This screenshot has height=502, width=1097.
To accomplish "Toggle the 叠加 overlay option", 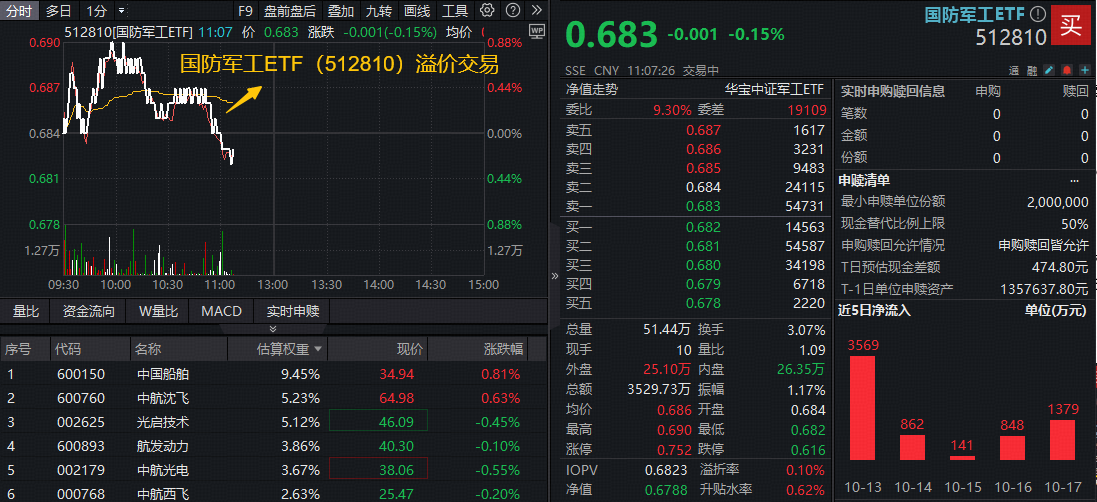I will tap(340, 11).
